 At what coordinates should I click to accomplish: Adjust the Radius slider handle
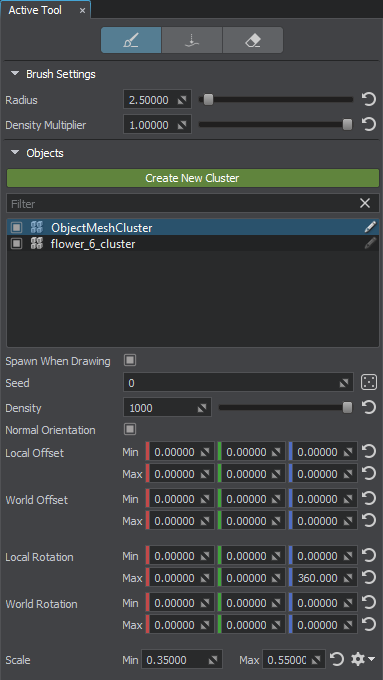209,100
